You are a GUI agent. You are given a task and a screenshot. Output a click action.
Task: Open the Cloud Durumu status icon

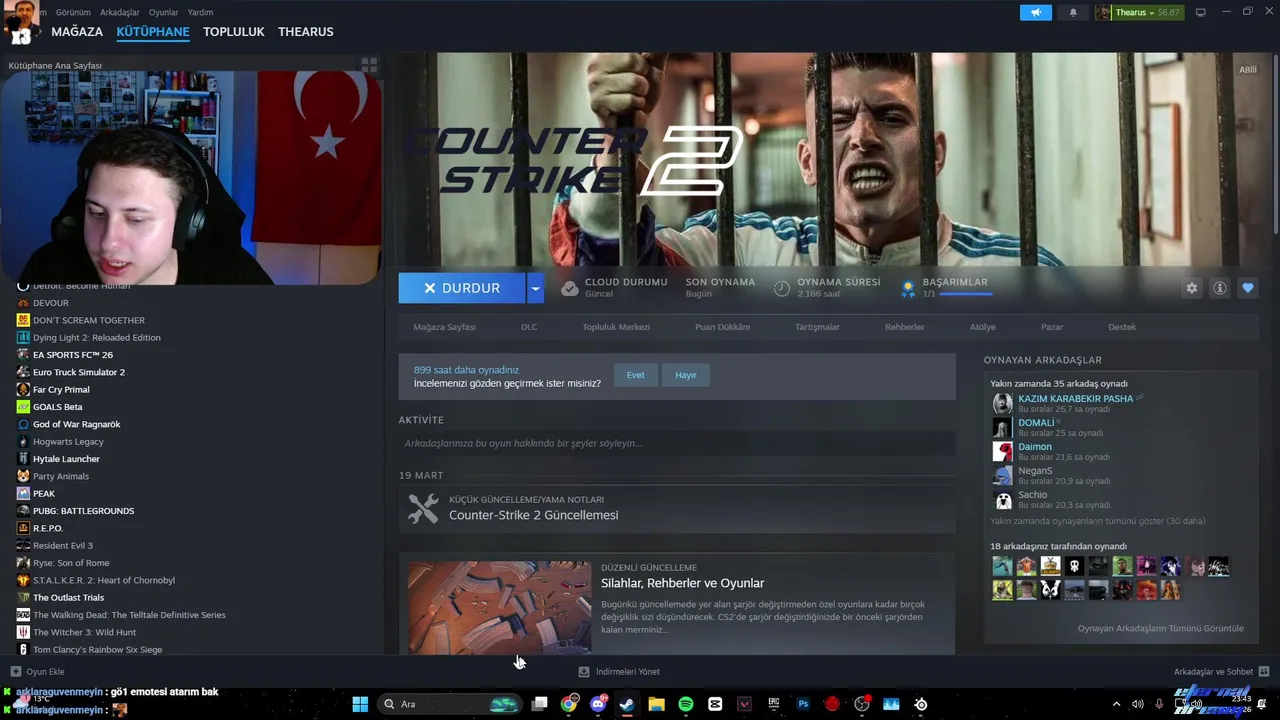[x=569, y=288]
